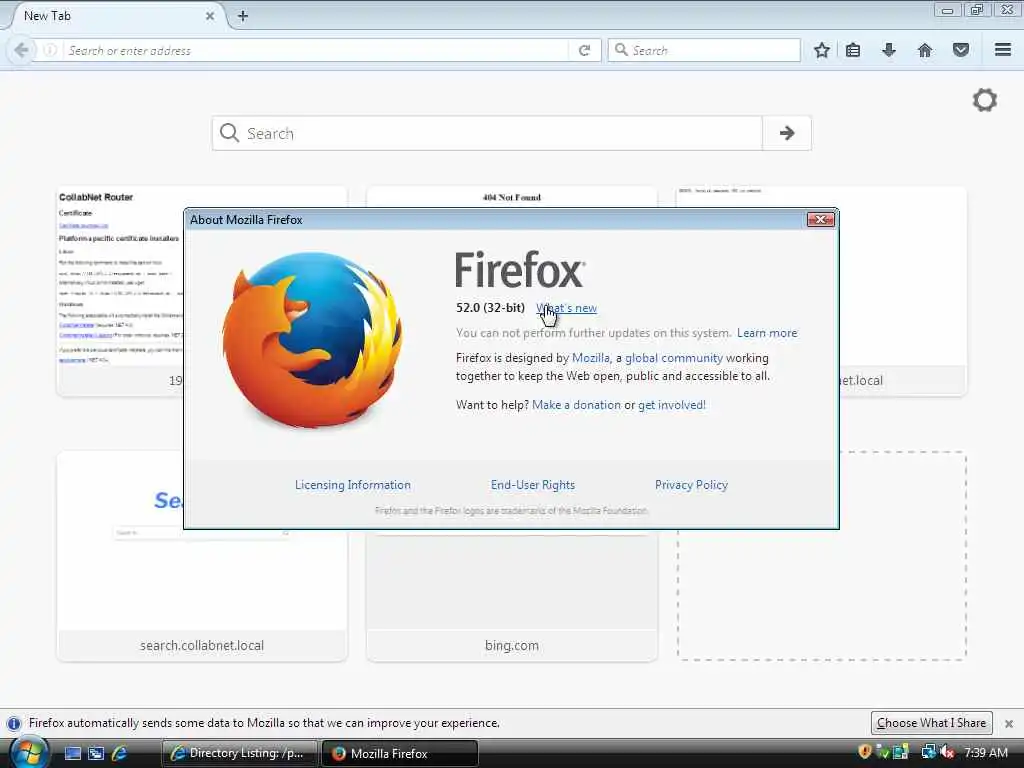Open Licensing Information link
This screenshot has width=1024, height=768.
click(353, 485)
